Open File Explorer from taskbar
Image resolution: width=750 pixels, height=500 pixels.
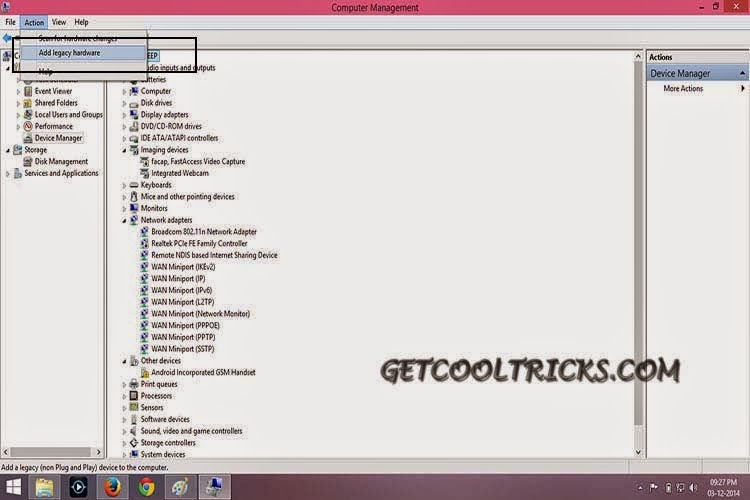[44, 487]
